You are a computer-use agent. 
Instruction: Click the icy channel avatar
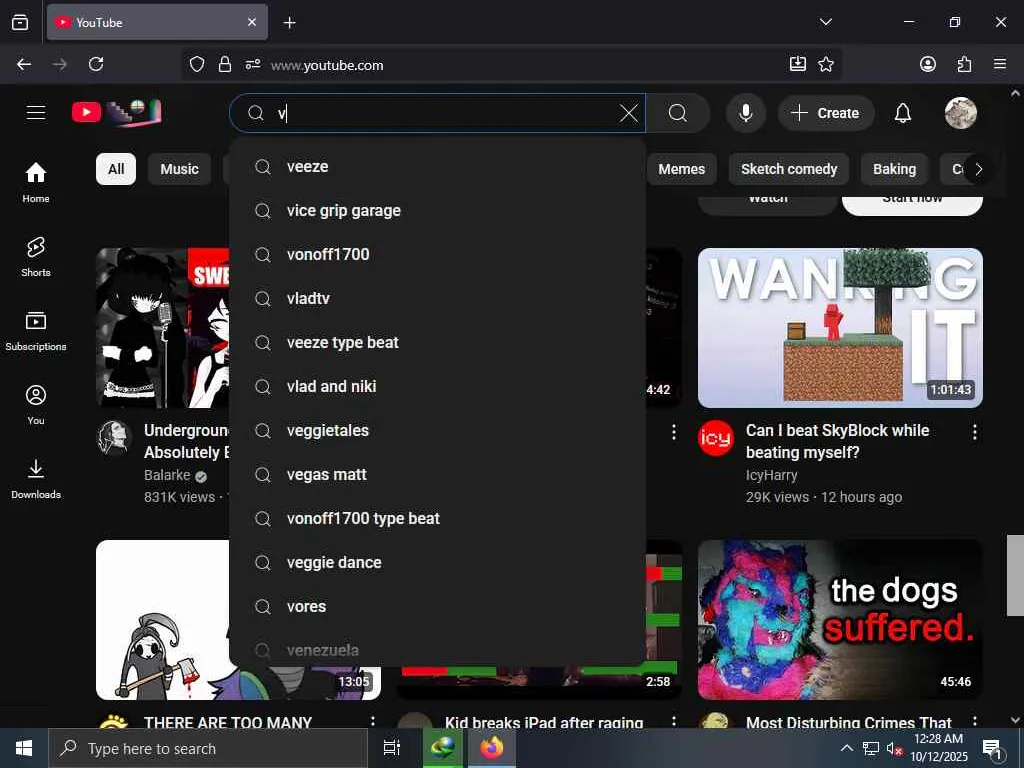tap(716, 438)
